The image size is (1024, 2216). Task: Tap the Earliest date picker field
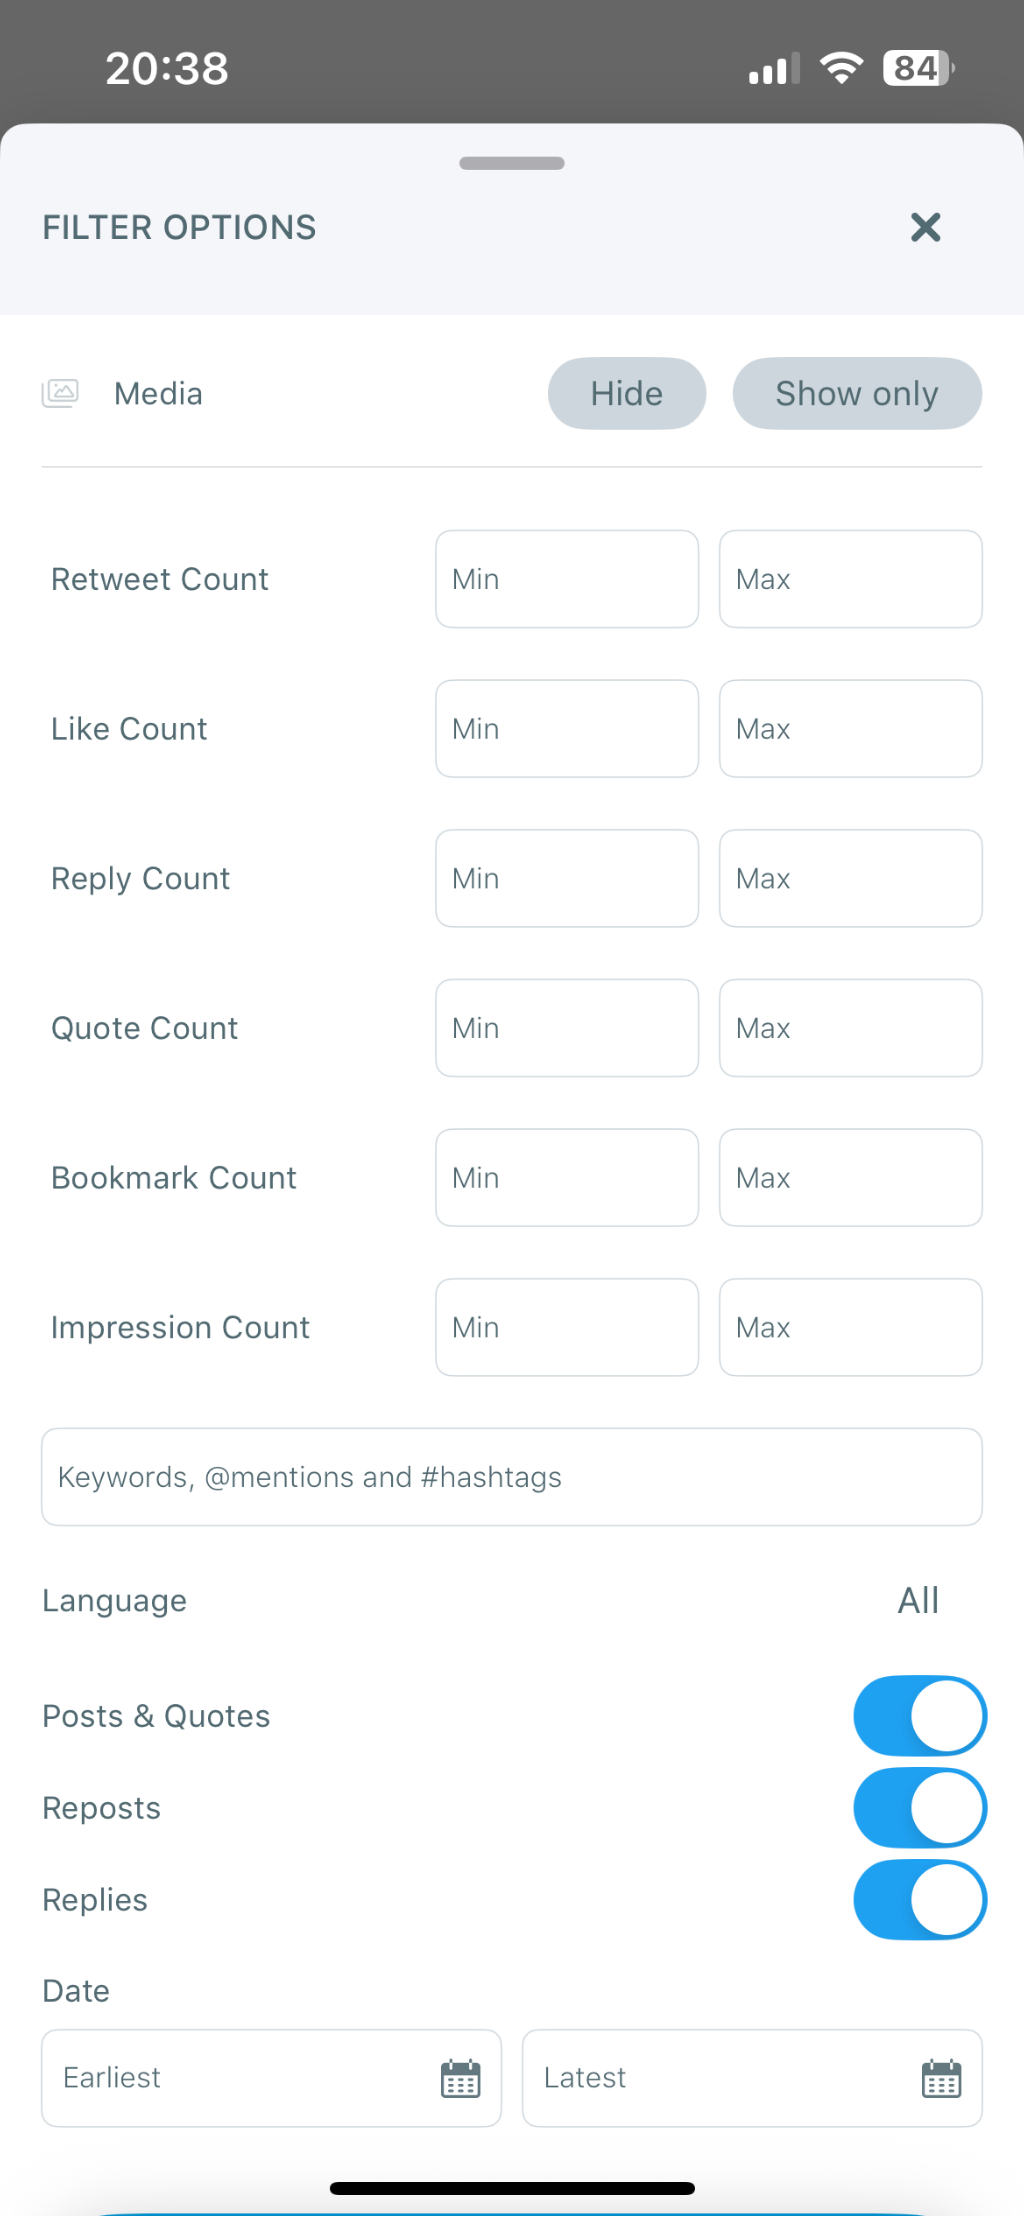pos(230,2078)
